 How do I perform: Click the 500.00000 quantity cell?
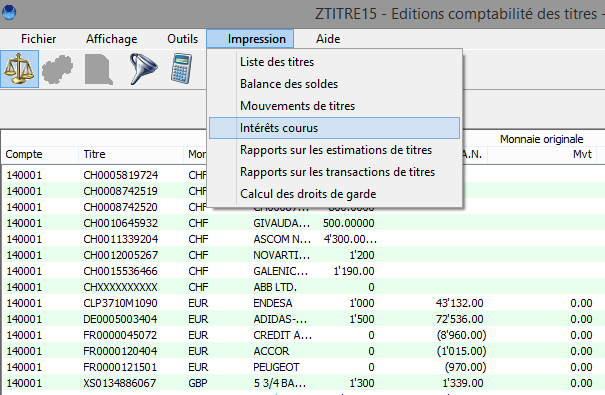tap(348, 223)
